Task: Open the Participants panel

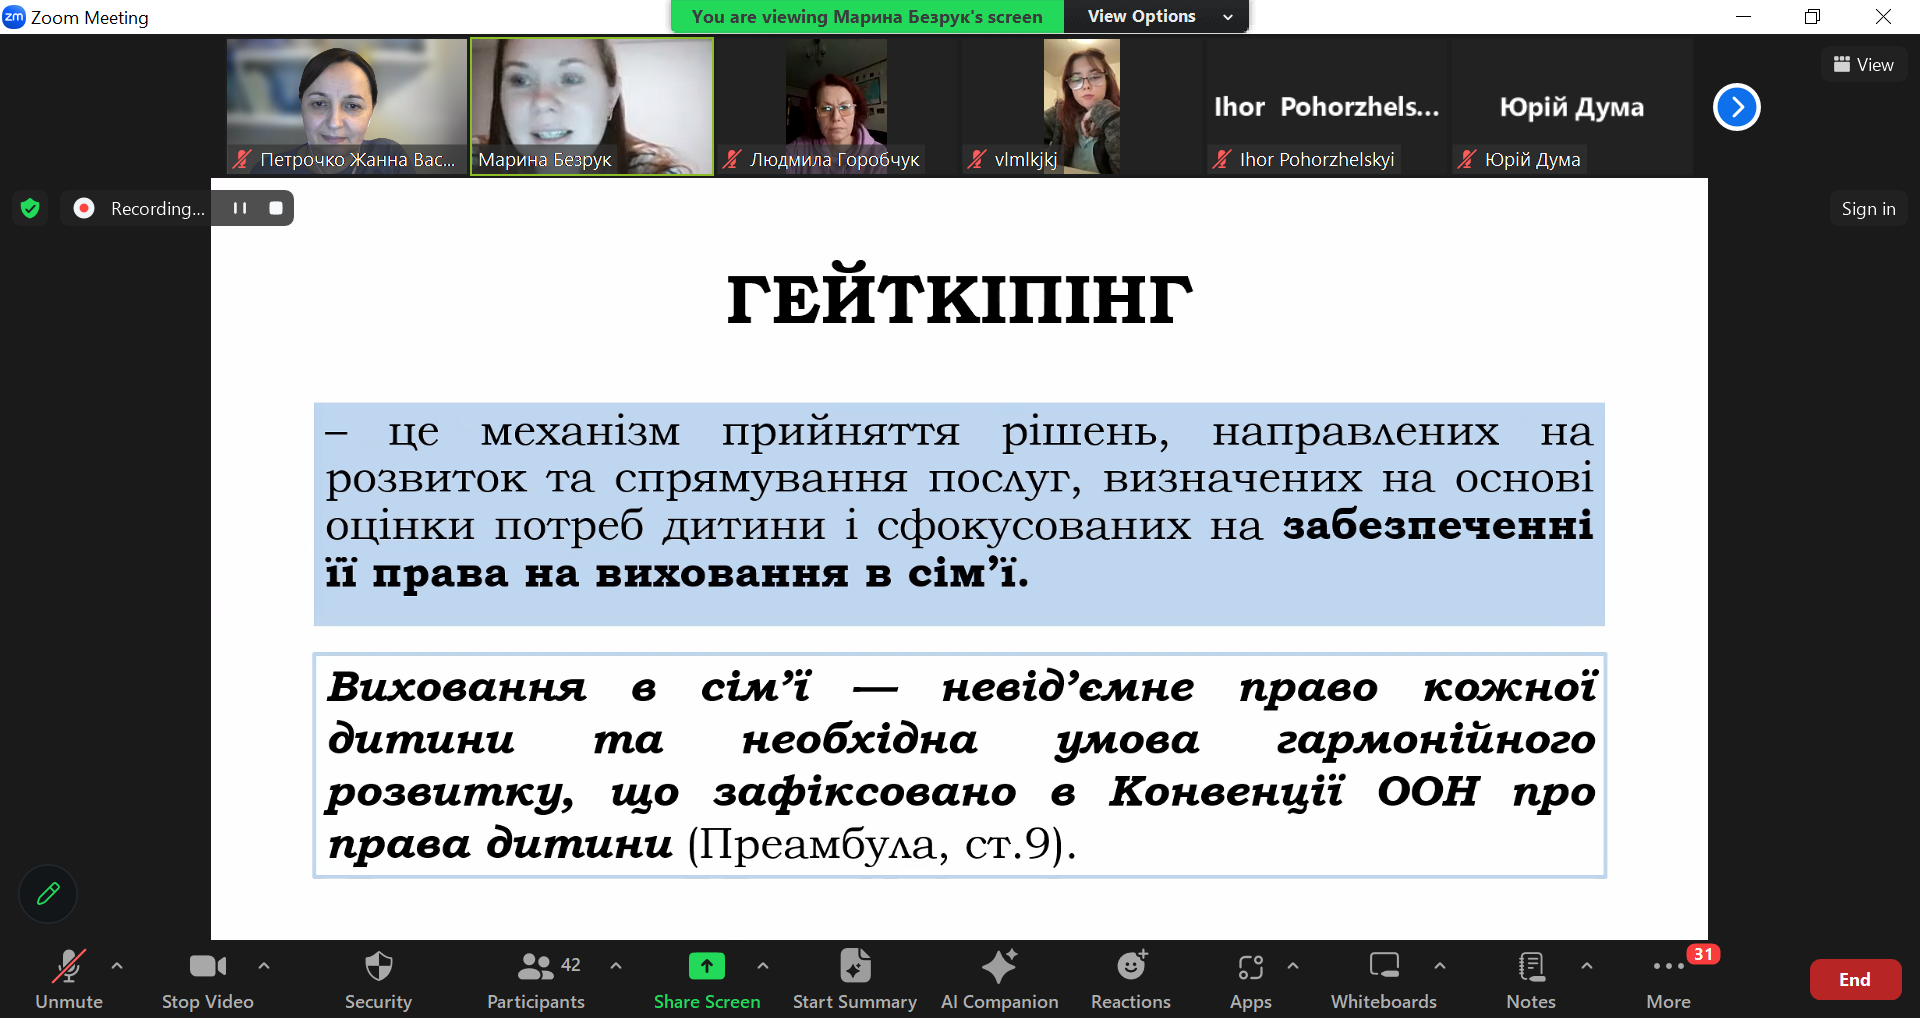Action: pyautogui.click(x=536, y=979)
